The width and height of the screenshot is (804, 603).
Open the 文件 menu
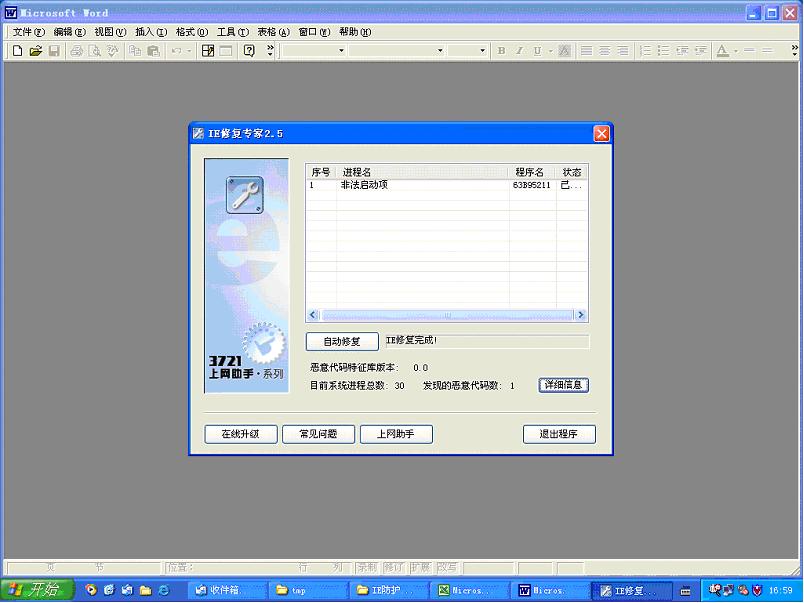29,32
